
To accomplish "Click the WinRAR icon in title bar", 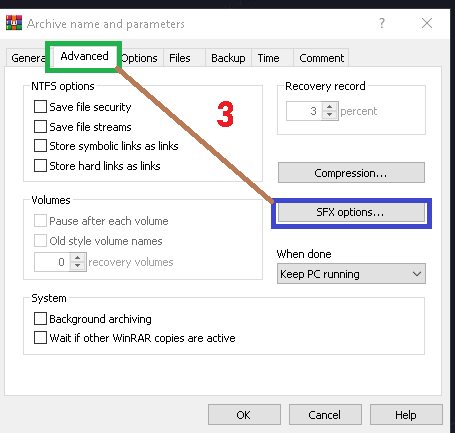I will 14,23.
